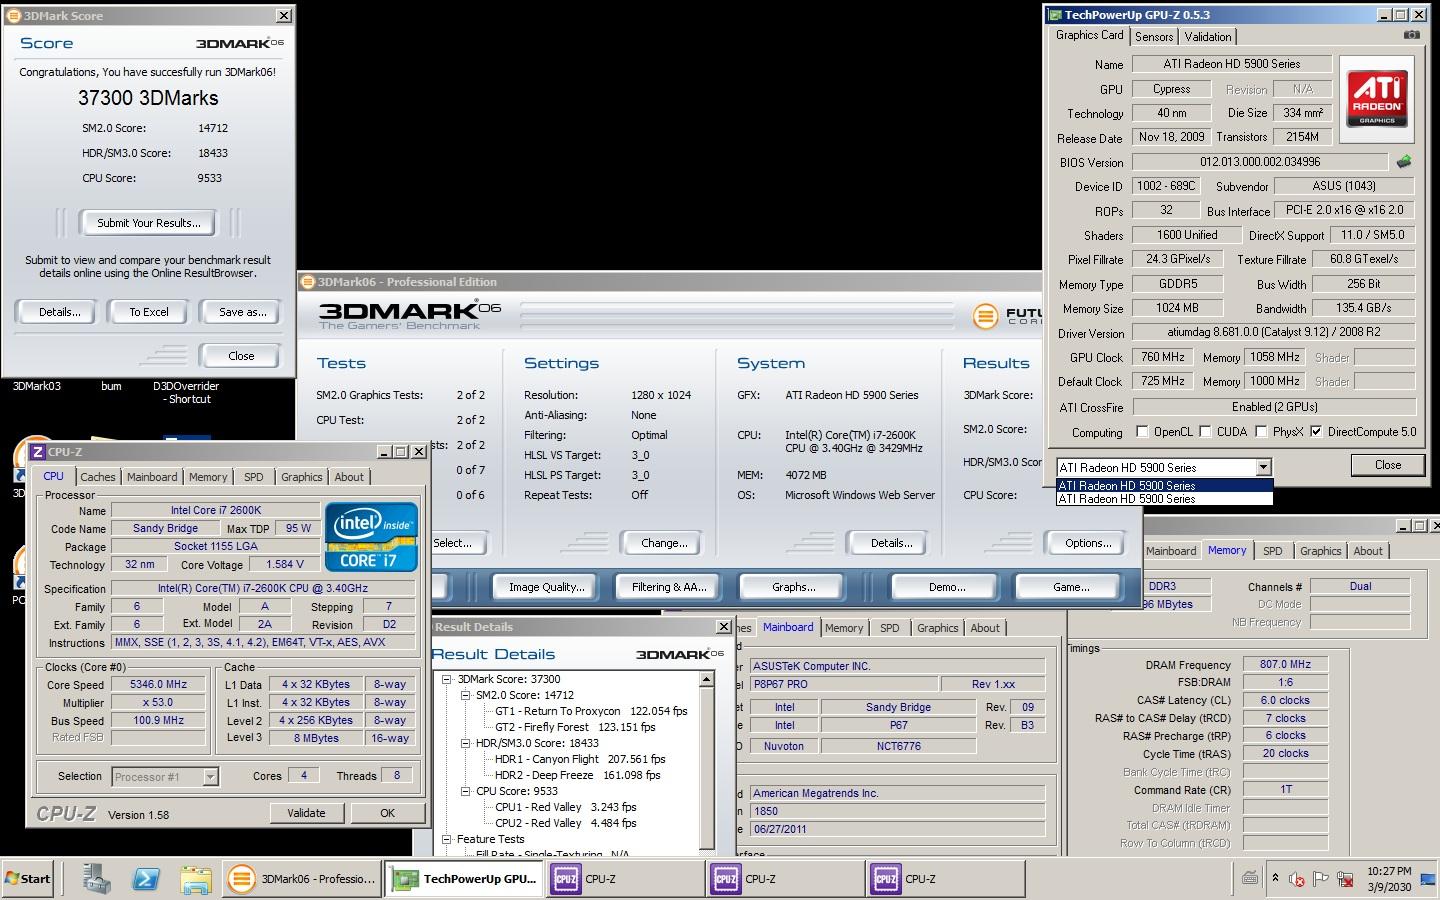This screenshot has height=900, width=1440.
Task: Open the Validation tab in GPU-Z
Action: (x=1208, y=36)
